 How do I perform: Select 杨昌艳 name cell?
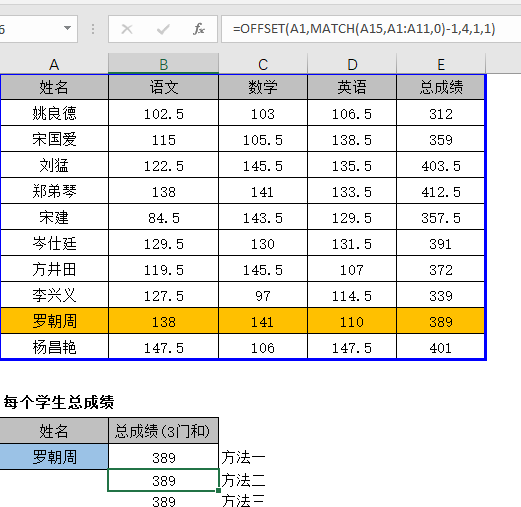pos(54,347)
